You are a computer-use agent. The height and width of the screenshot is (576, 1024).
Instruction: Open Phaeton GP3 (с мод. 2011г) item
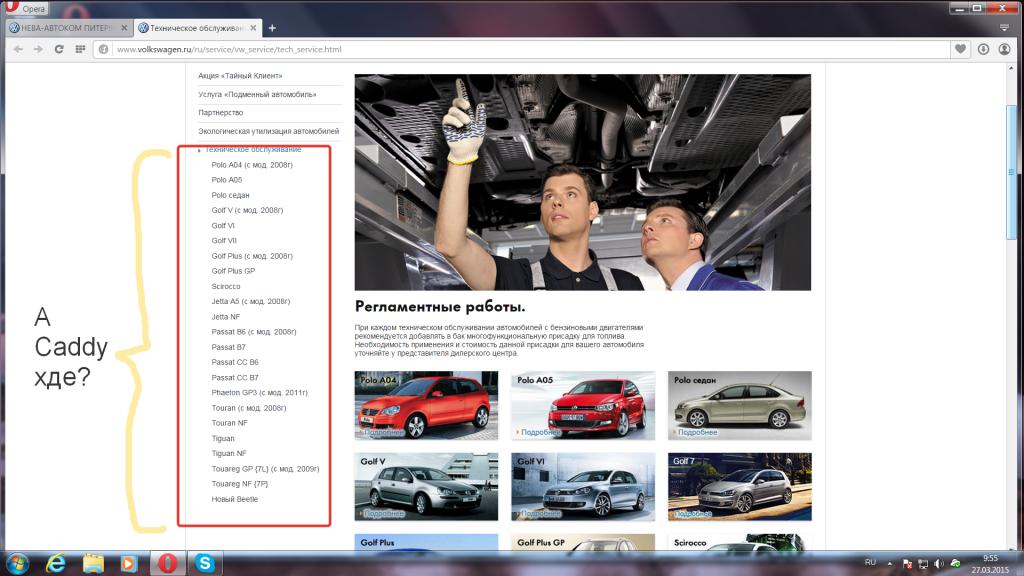pos(259,392)
